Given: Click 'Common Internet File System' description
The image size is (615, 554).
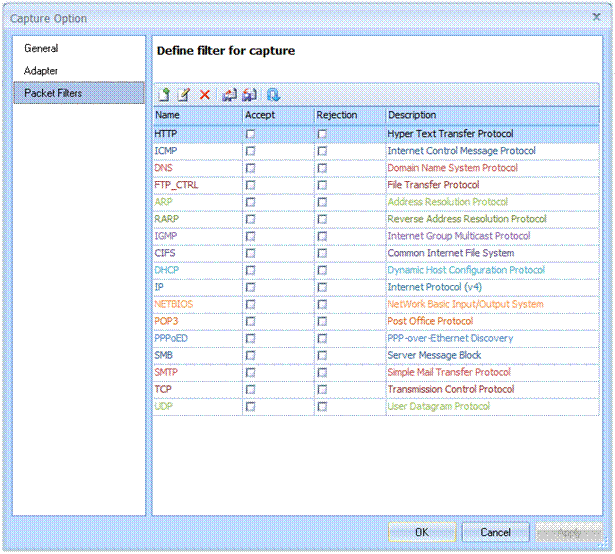Looking at the screenshot, I should [x=451, y=253].
